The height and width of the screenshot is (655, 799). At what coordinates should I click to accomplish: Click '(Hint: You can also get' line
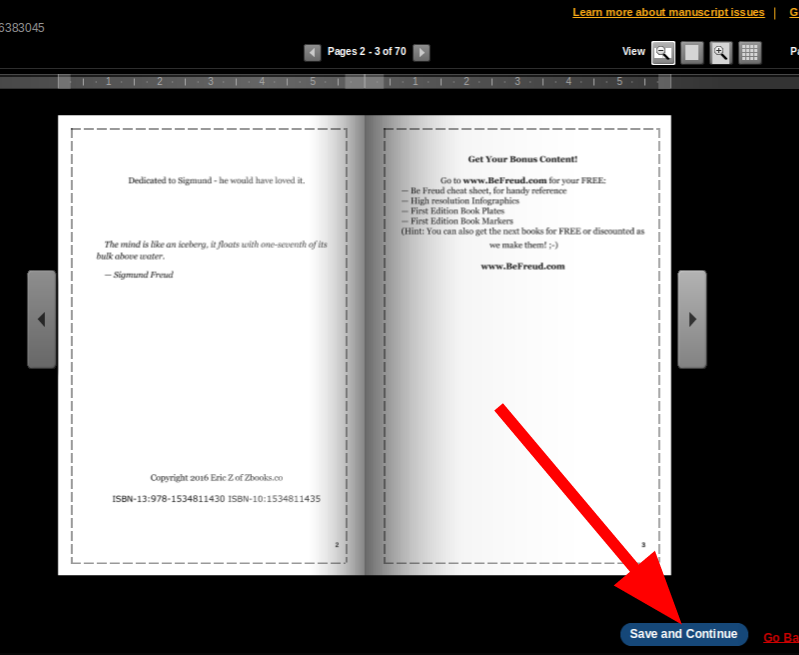click(x=523, y=231)
